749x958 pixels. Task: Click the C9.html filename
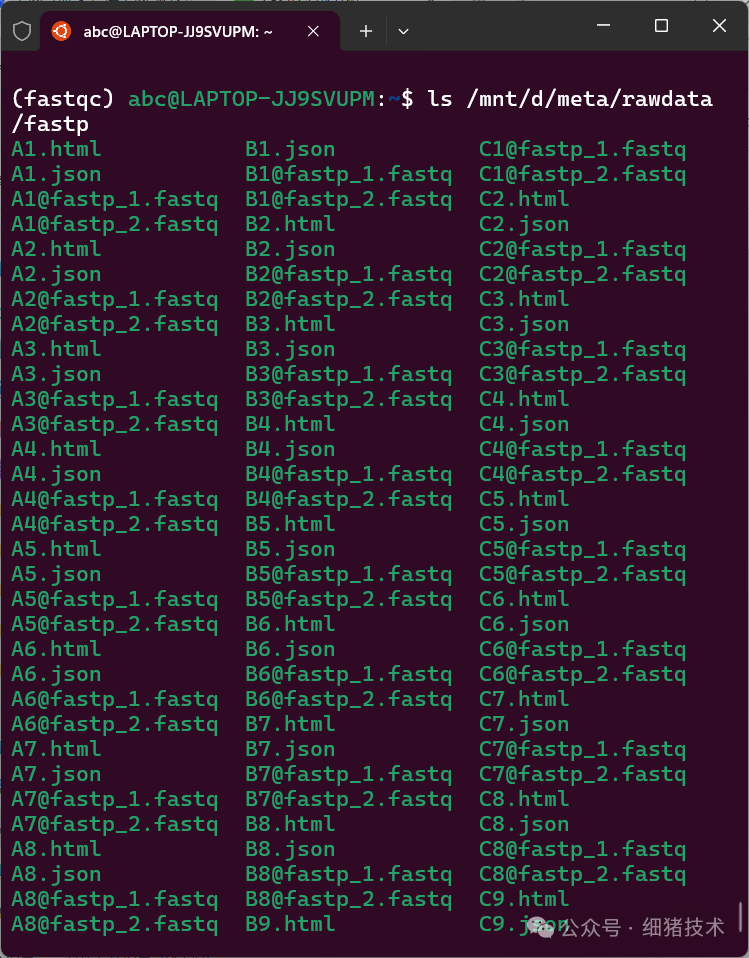point(523,898)
